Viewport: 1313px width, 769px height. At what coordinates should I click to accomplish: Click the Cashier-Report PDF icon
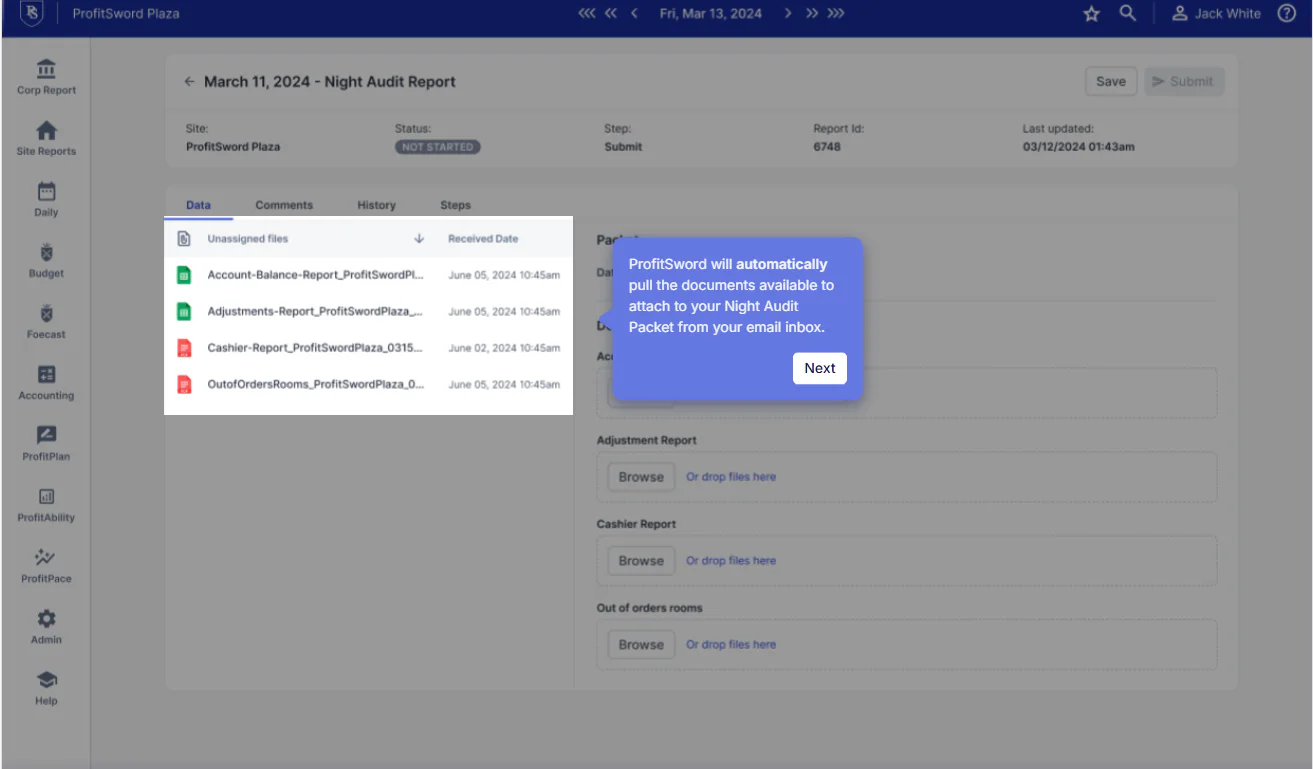[184, 348]
